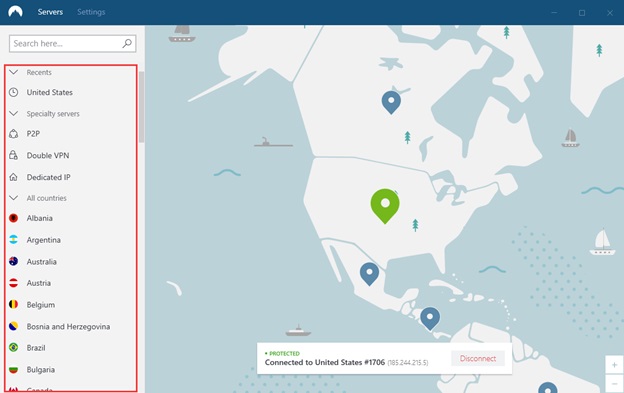Open the Servers tab

[x=50, y=12]
